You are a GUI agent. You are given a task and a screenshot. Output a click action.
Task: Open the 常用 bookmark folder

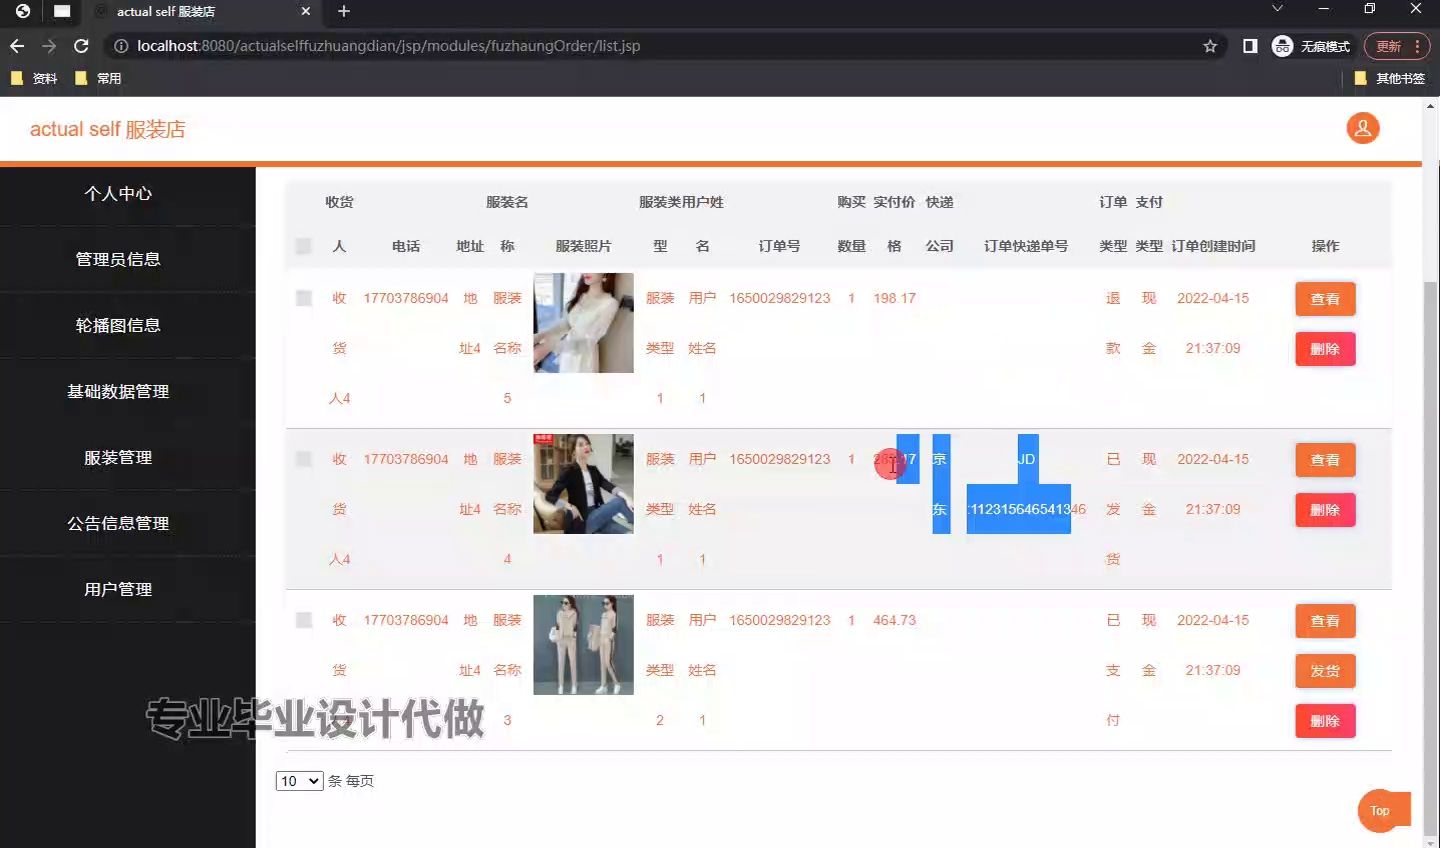[98, 78]
